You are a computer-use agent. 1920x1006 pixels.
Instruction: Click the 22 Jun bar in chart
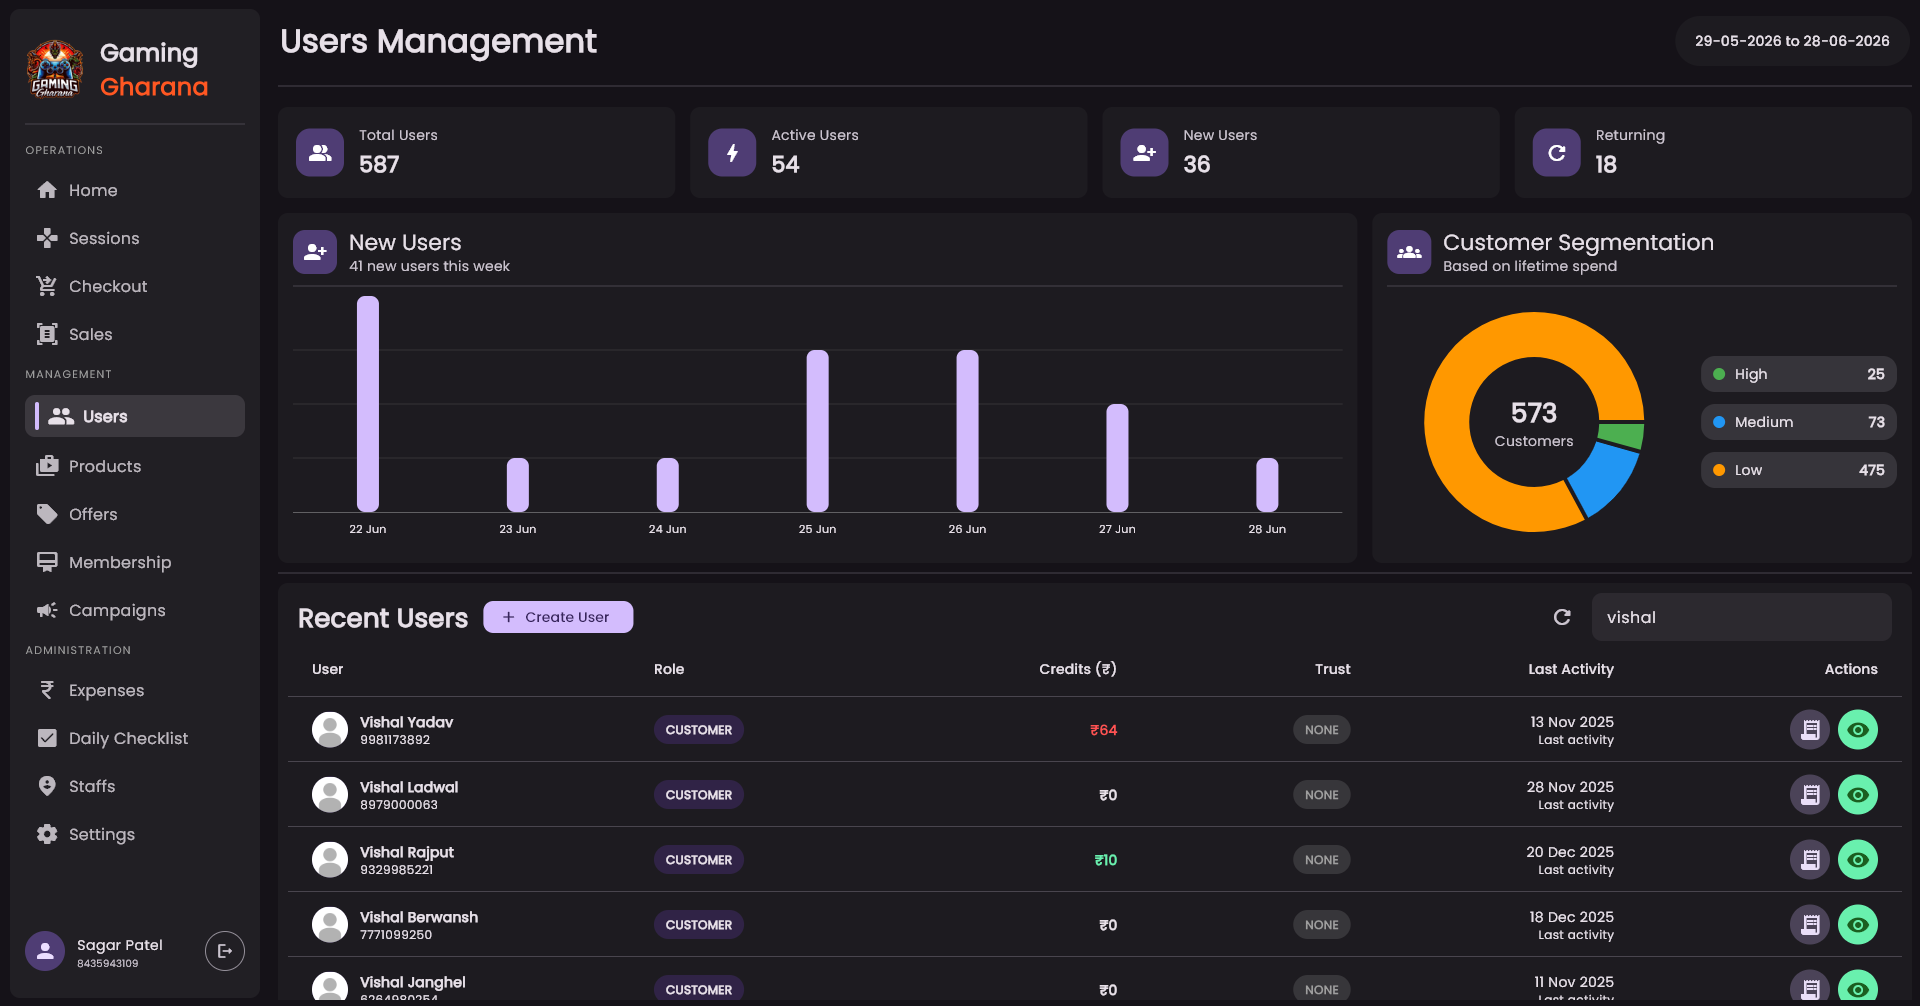click(368, 404)
